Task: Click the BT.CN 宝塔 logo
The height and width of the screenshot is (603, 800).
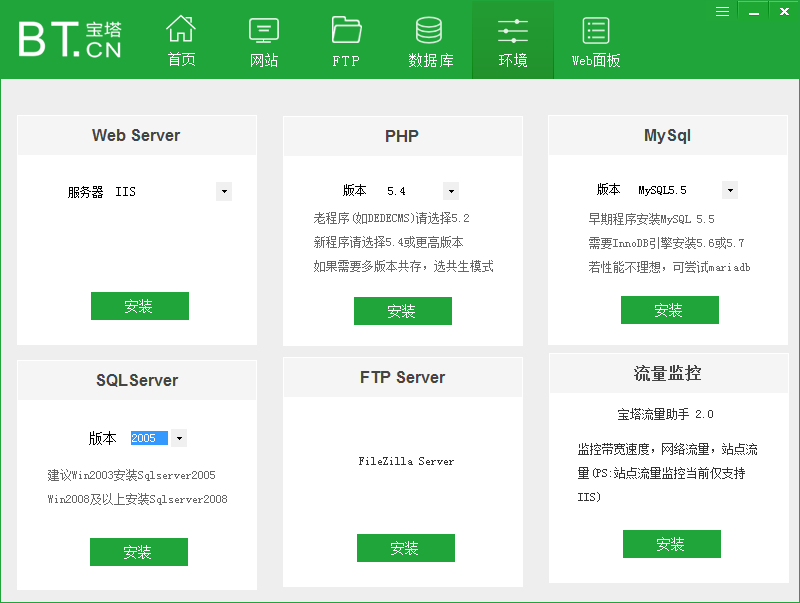Action: (70, 38)
